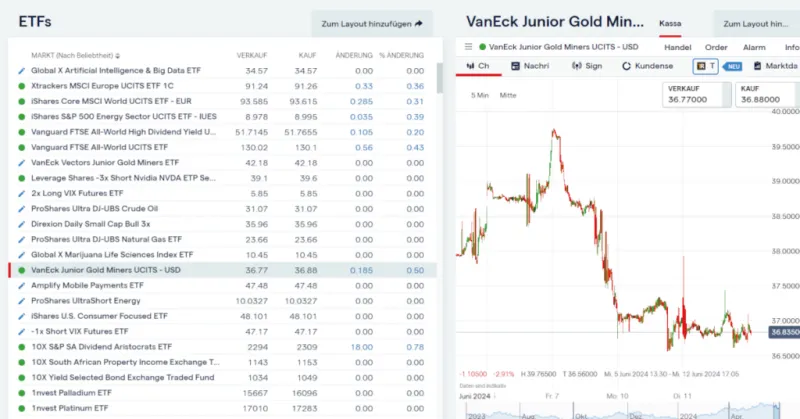The width and height of the screenshot is (800, 419).
Task: Select 1nvest Palladium ETF row
Action: tap(222, 393)
